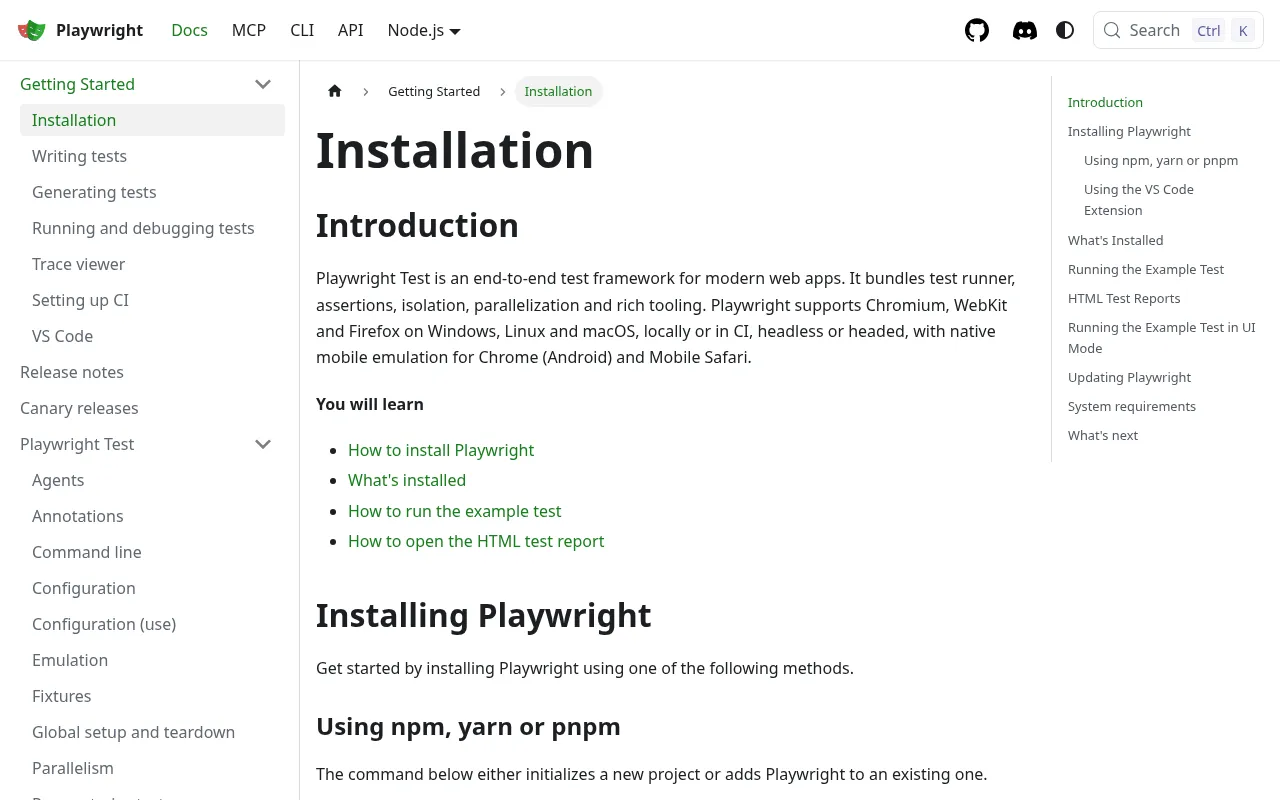
Task: Open the Docs nav item
Action: 189,30
